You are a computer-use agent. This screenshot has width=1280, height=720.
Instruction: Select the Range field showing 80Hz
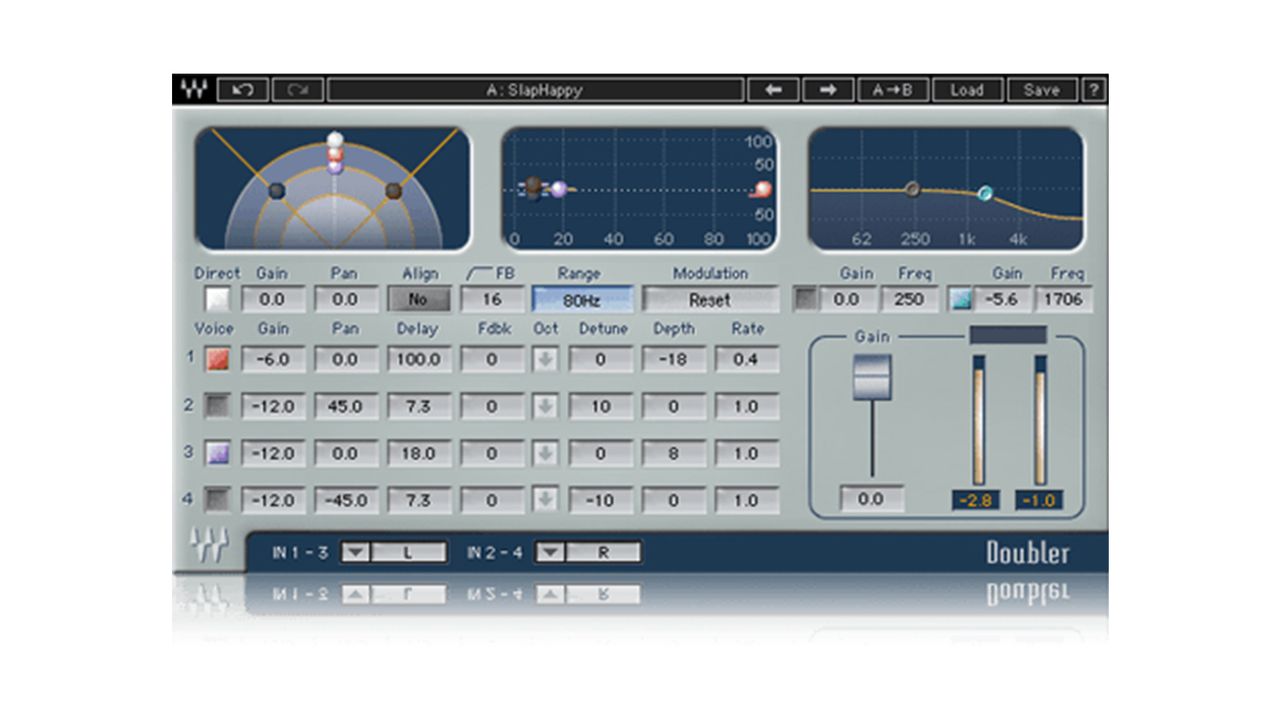point(582,299)
